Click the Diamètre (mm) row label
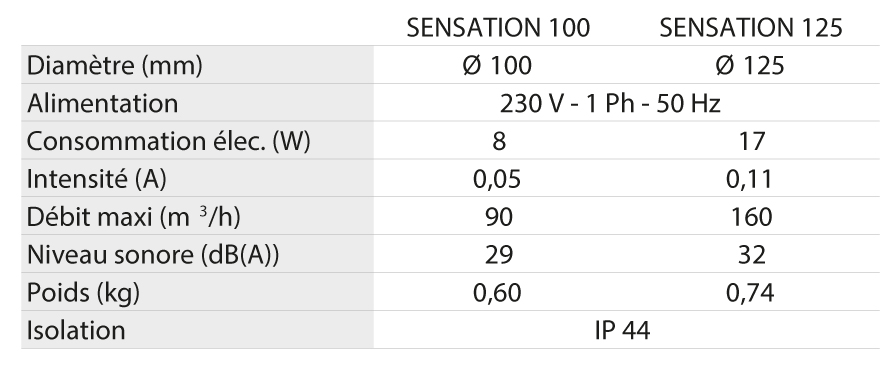The height and width of the screenshot is (376, 885). click(x=115, y=66)
